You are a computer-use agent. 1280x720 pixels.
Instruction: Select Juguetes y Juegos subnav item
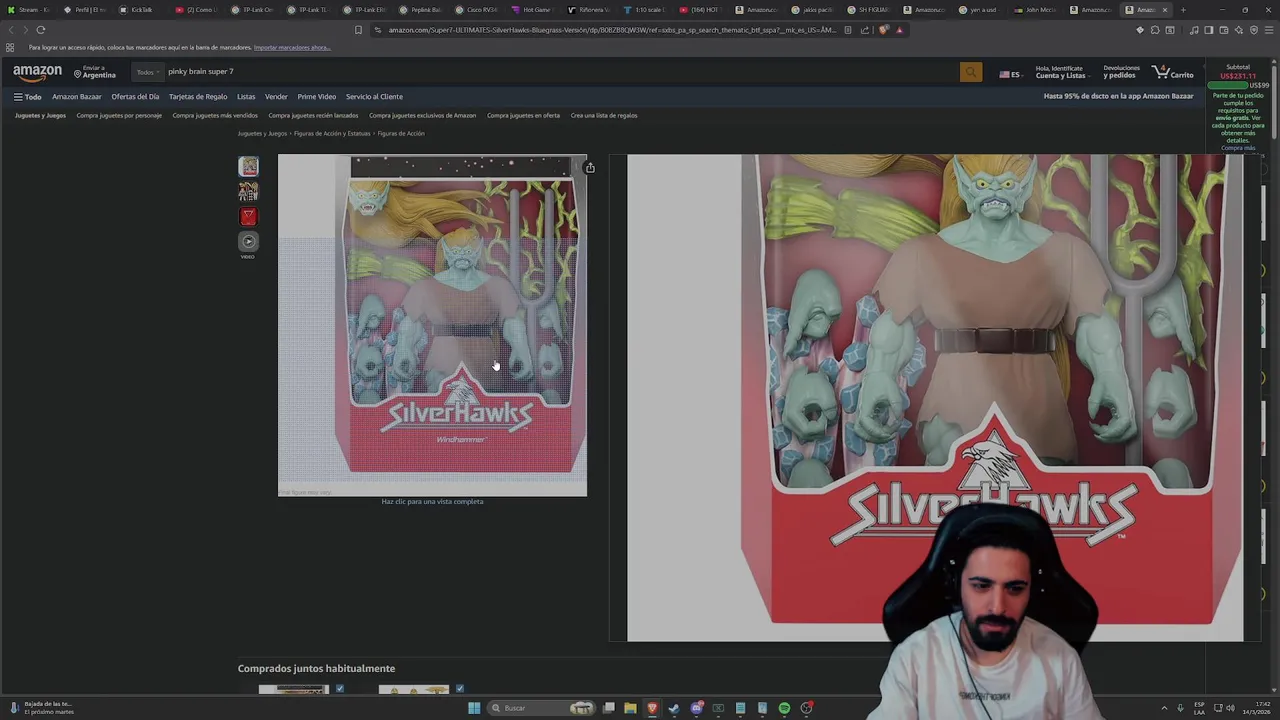40,115
